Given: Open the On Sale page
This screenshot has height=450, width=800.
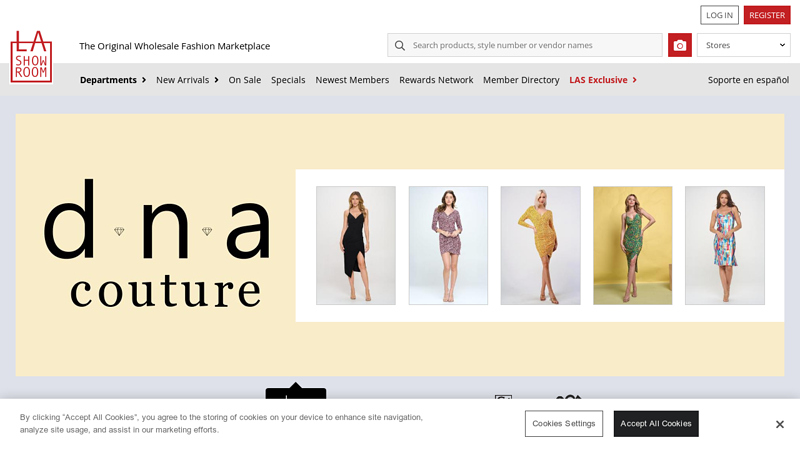Looking at the screenshot, I should pyautogui.click(x=244, y=80).
